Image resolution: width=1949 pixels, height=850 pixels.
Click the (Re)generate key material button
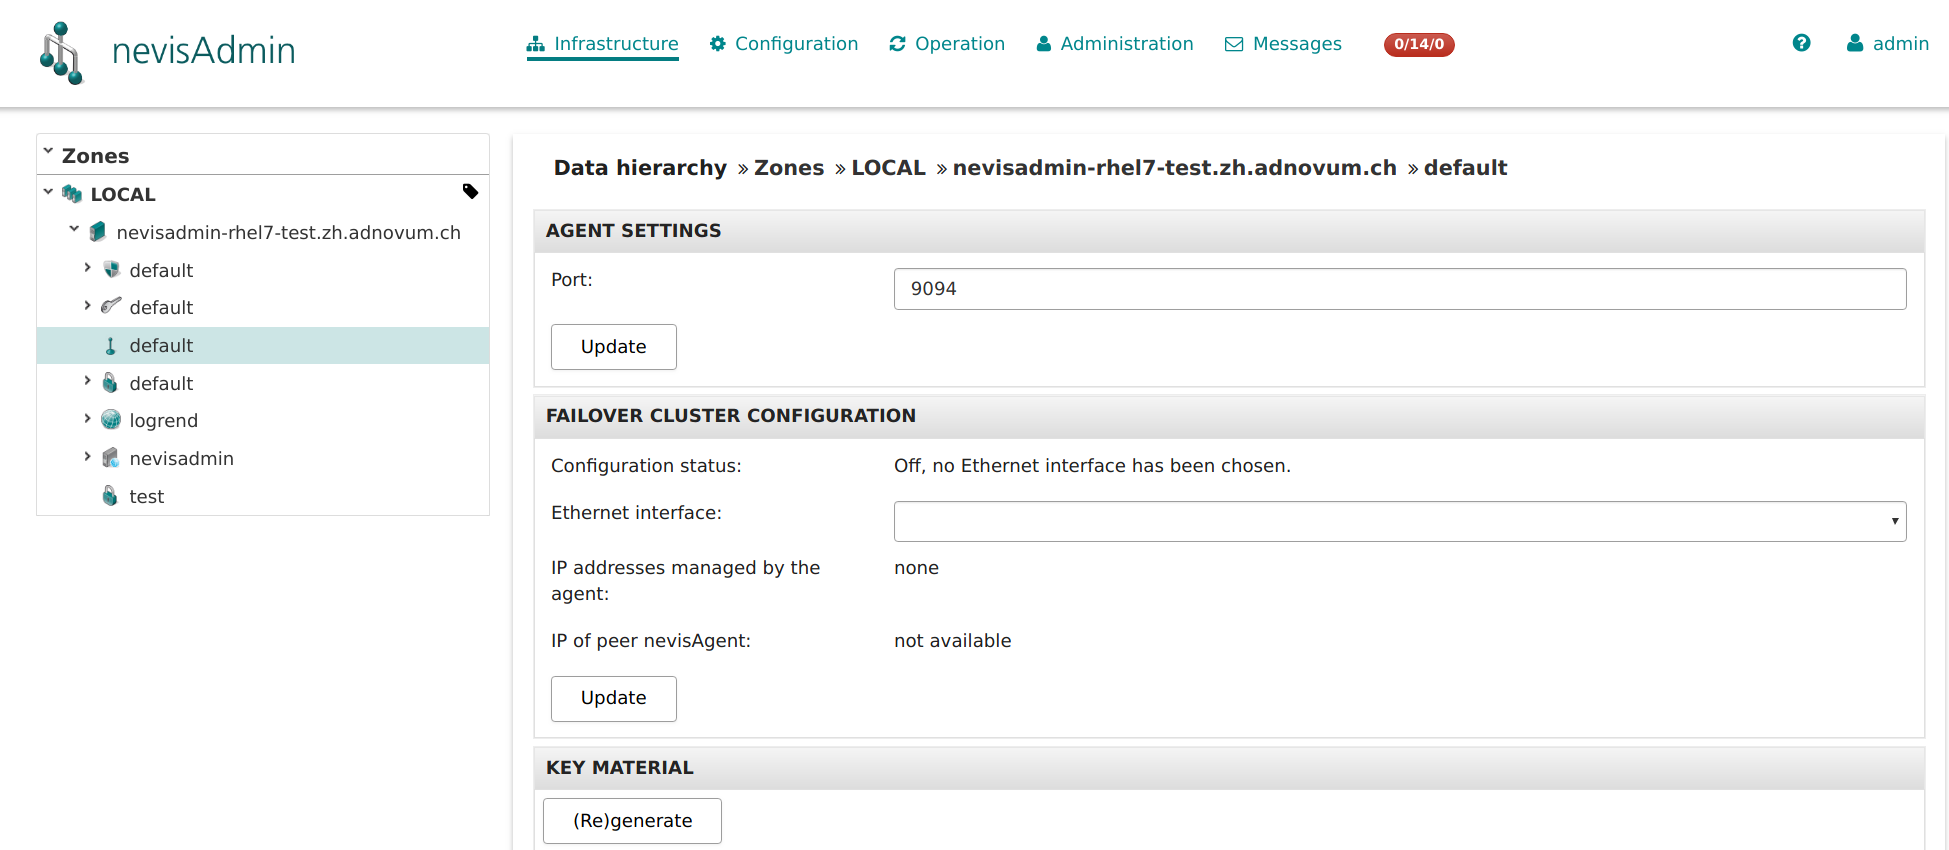click(x=632, y=821)
